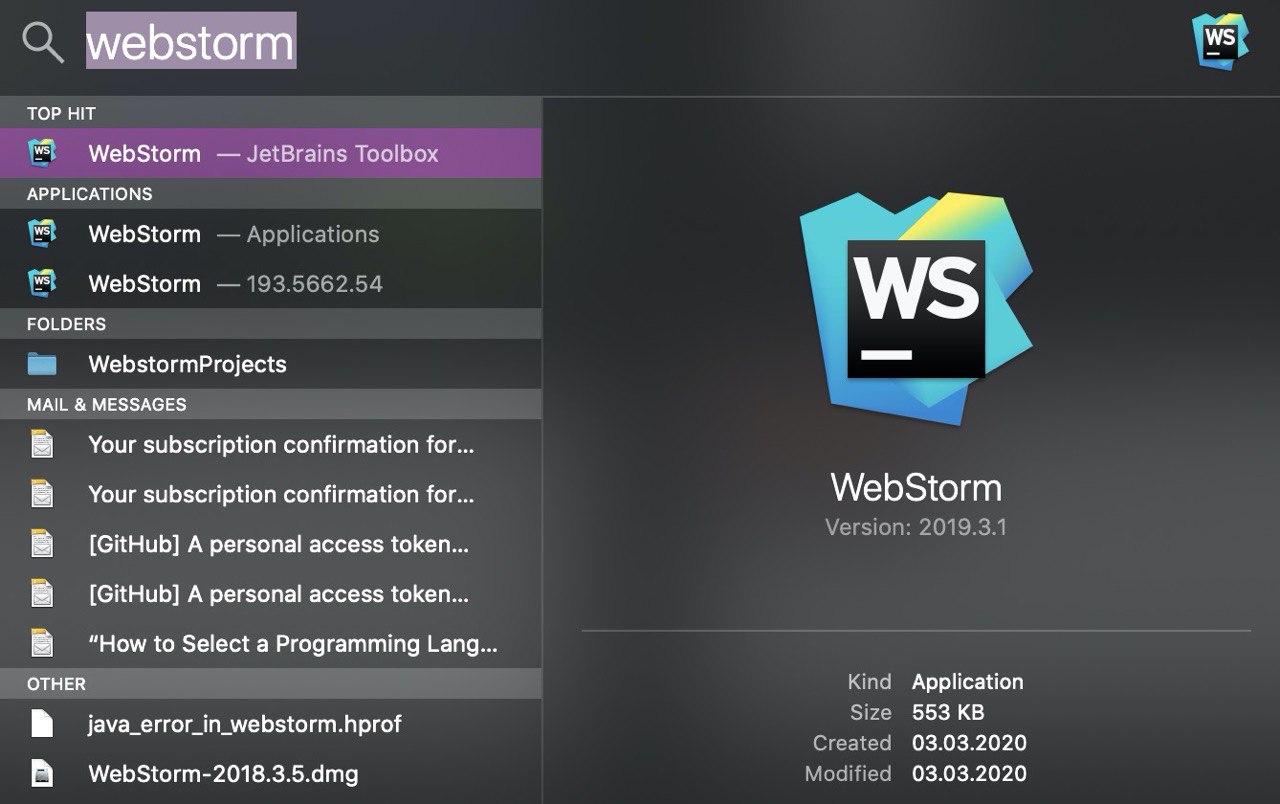1280x804 pixels.
Task: Select WebStorm — Applications result
Action: point(271,234)
